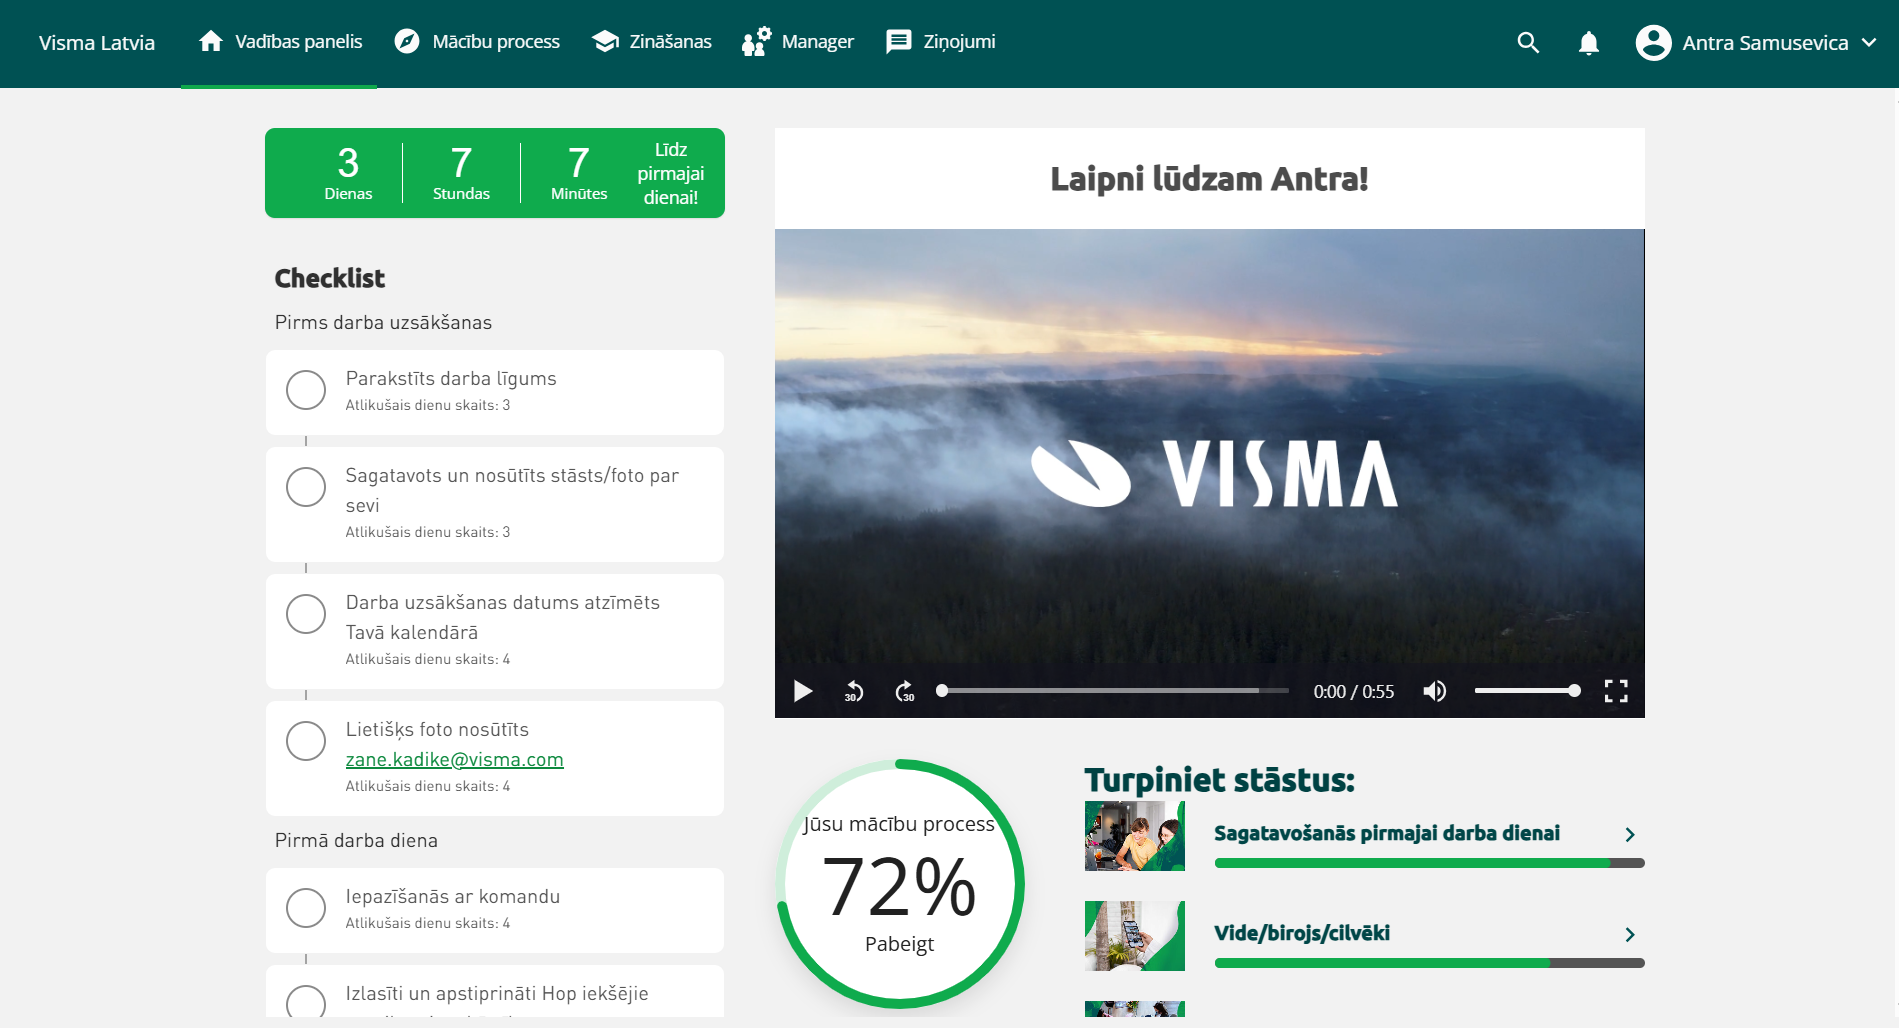Click the Pirmā darba diena label
The width and height of the screenshot is (1899, 1028).
(356, 841)
